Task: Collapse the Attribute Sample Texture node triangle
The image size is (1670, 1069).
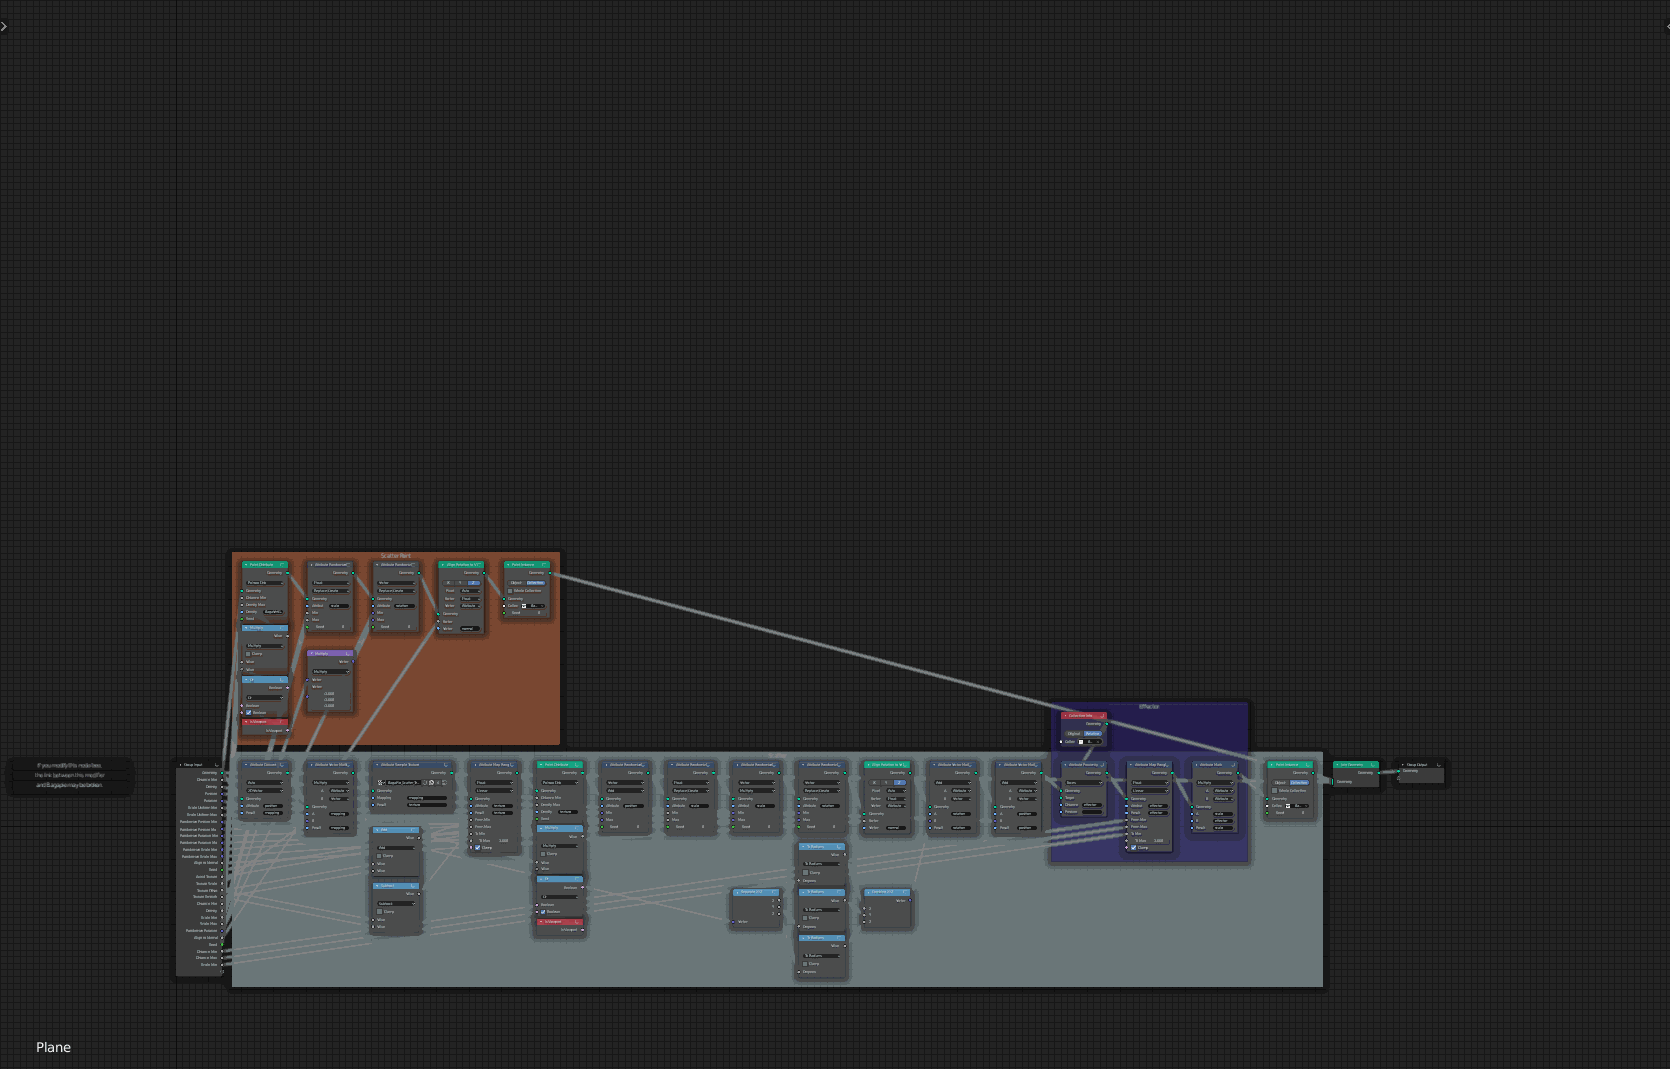Action: 377,765
